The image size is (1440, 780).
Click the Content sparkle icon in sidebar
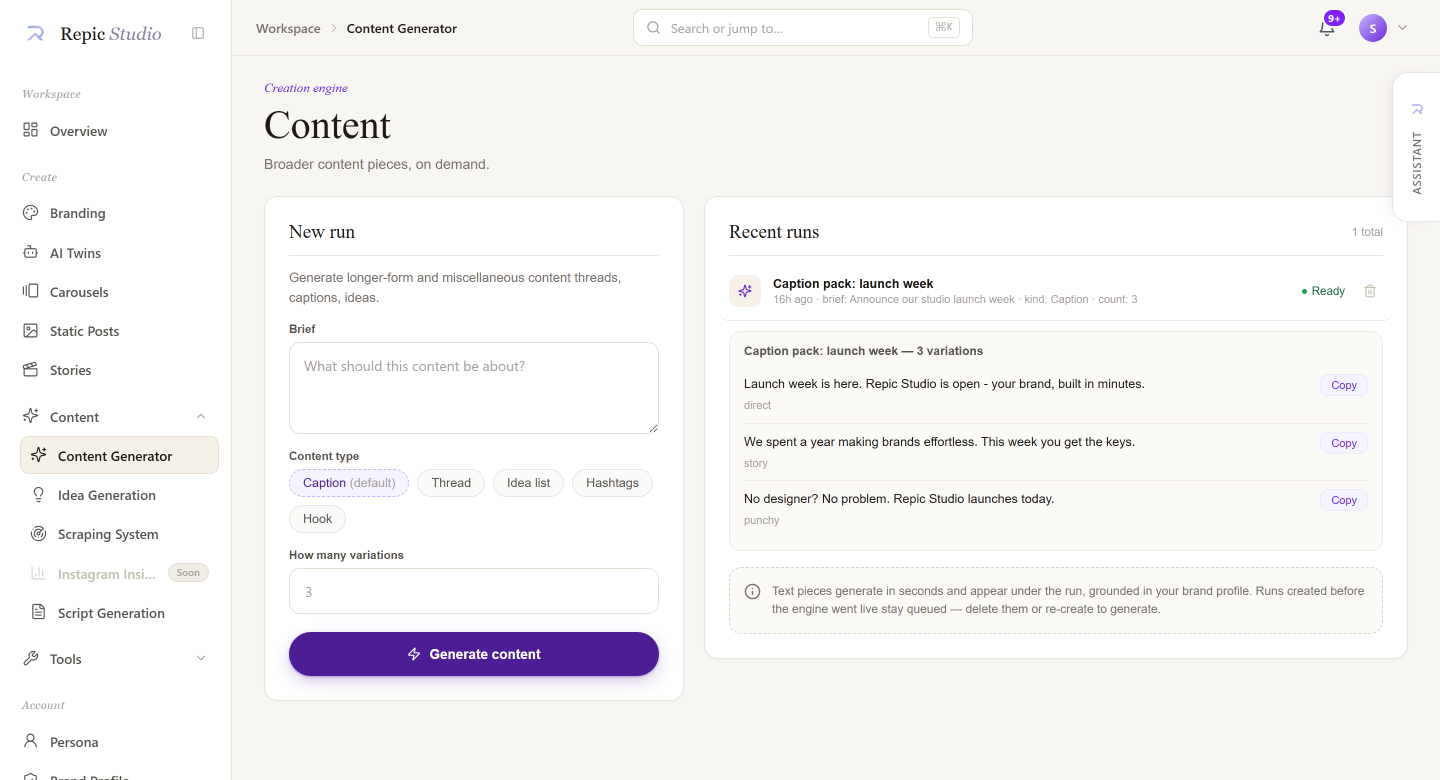click(31, 416)
